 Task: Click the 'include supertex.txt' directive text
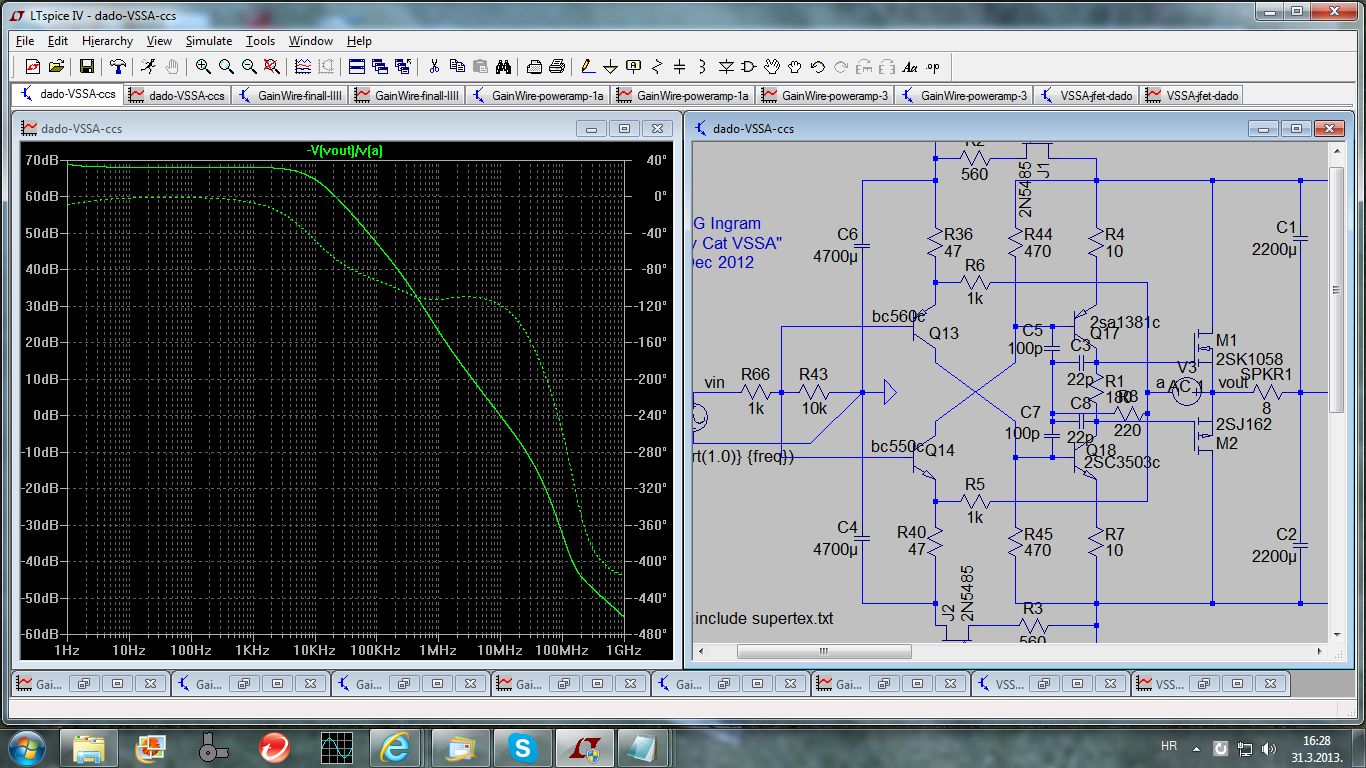pos(764,618)
